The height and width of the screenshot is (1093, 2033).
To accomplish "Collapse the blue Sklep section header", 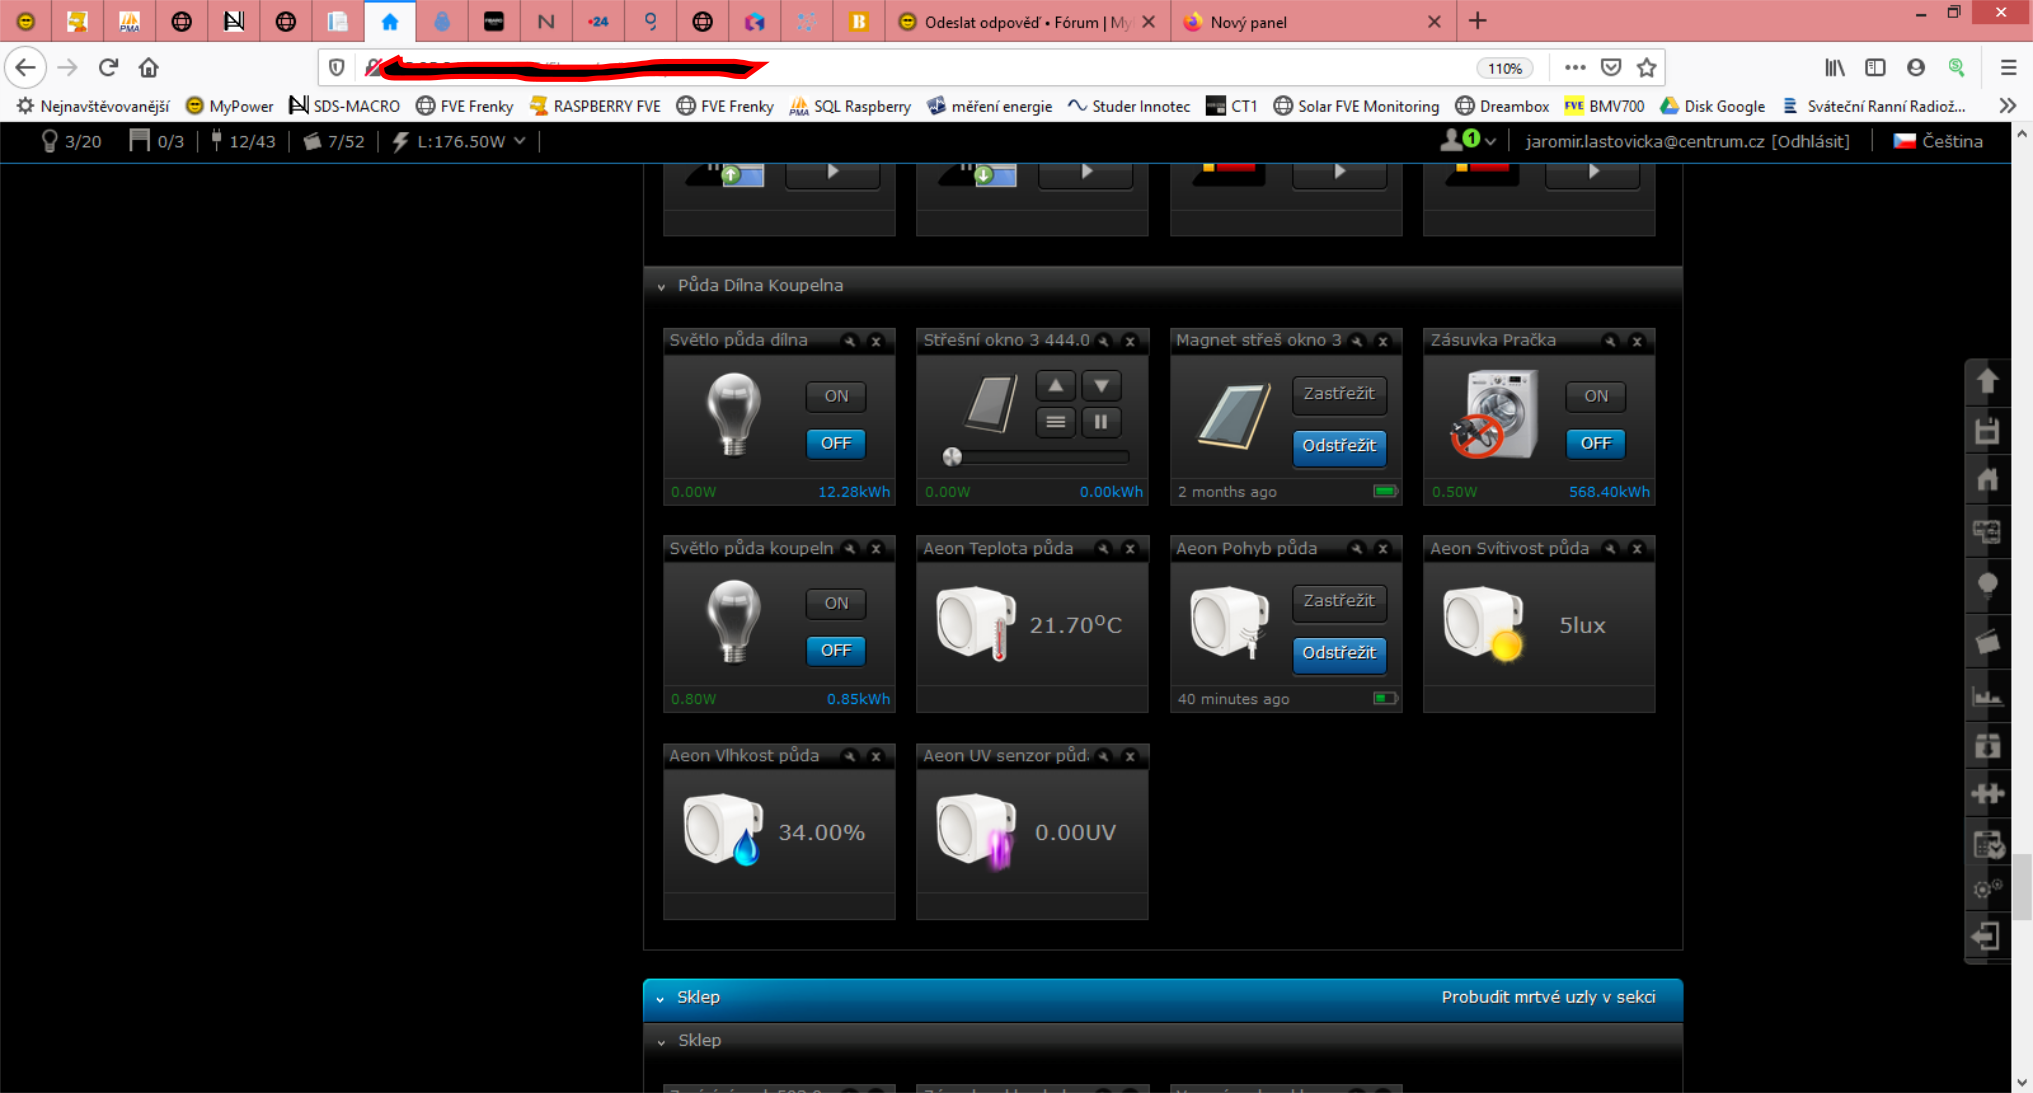I will tap(660, 998).
